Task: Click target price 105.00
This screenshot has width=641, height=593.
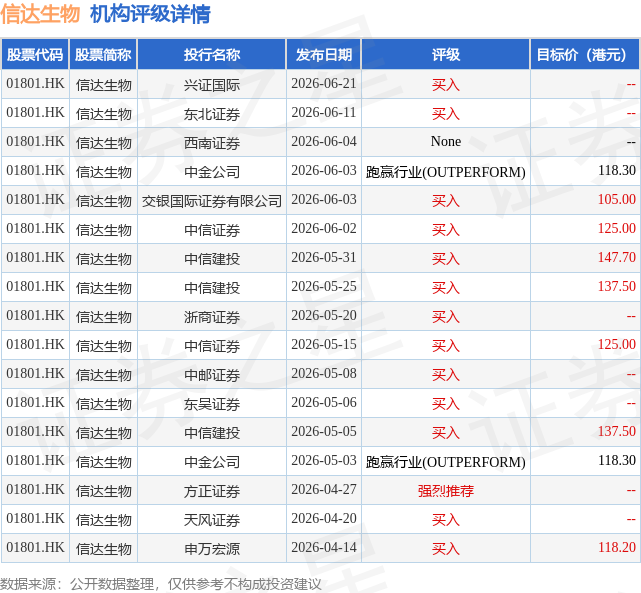Action: 616,199
